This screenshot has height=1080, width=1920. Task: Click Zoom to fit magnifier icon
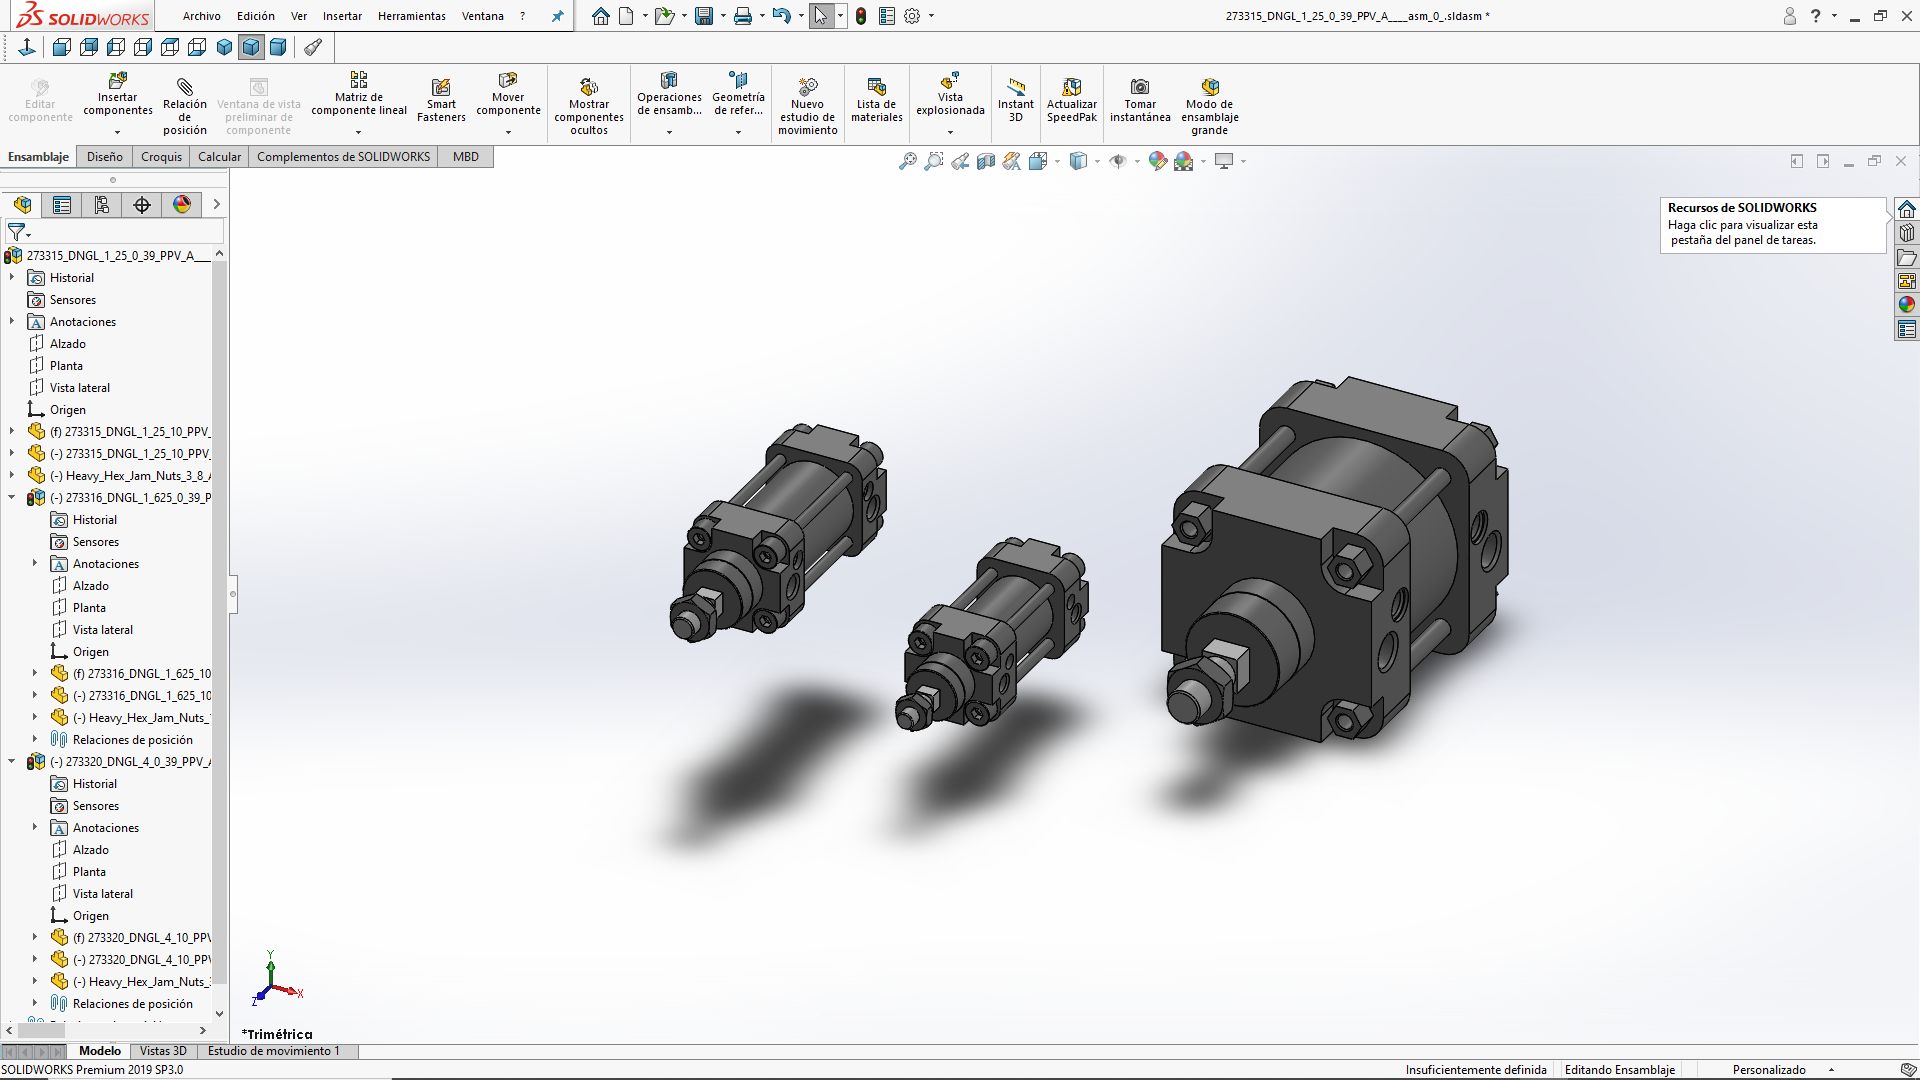tap(907, 161)
